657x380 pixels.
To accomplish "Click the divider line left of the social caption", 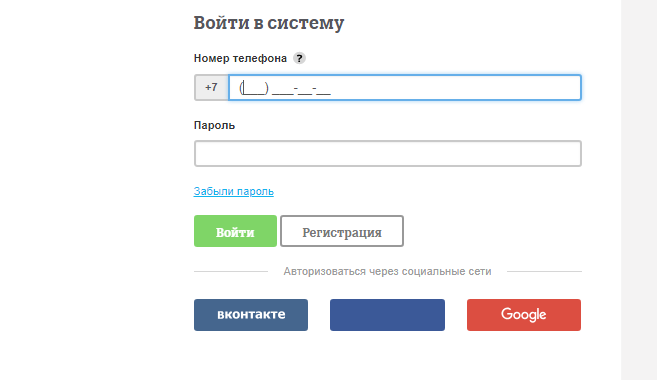I will (231, 271).
